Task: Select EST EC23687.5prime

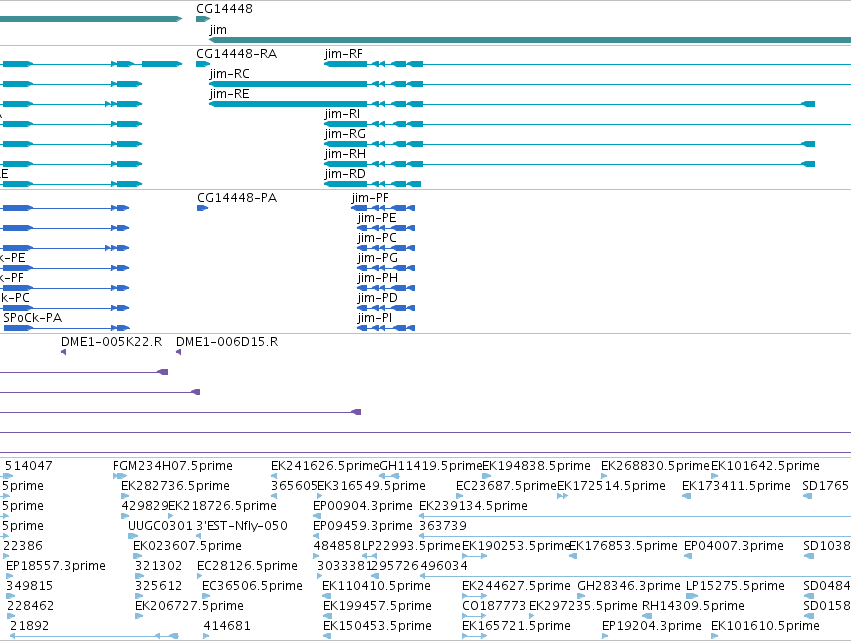Action: pos(506,486)
